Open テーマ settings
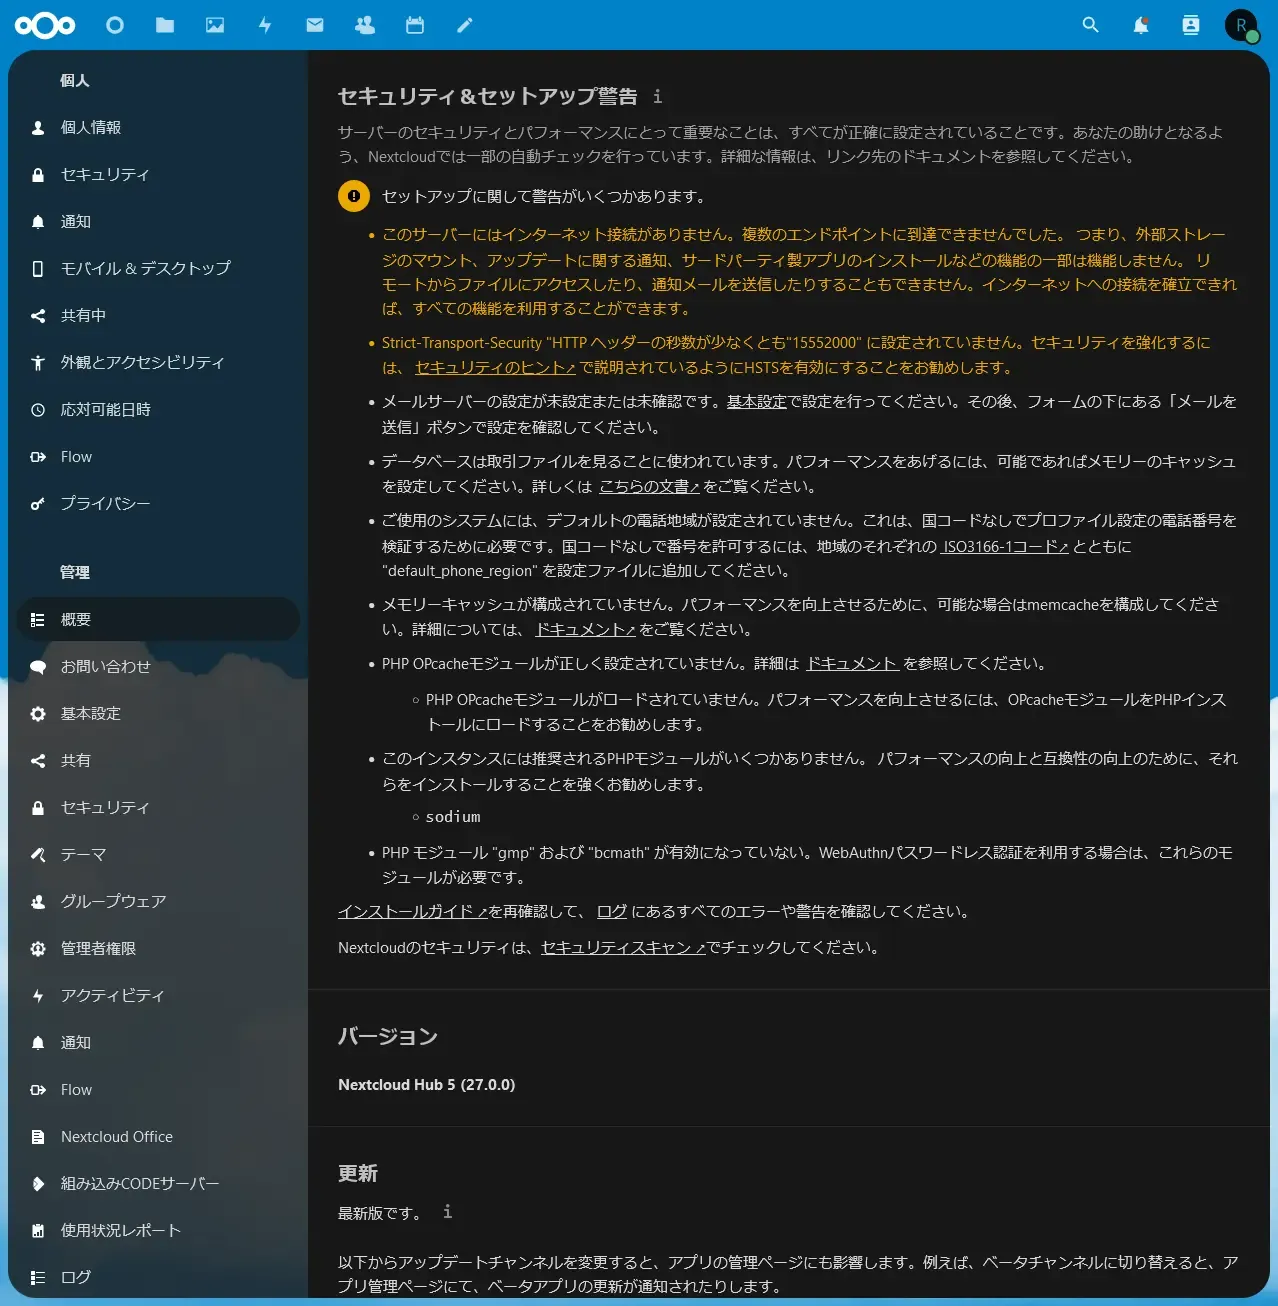 (x=158, y=854)
